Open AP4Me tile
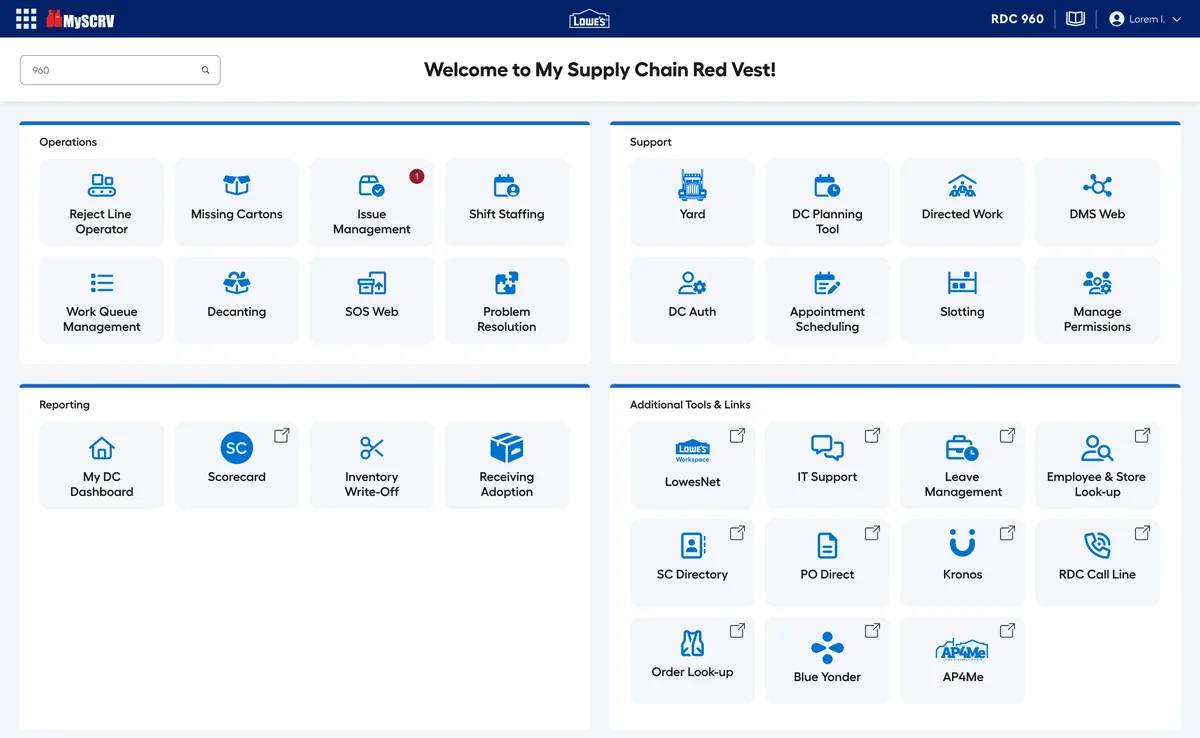This screenshot has width=1200, height=738. (962, 660)
